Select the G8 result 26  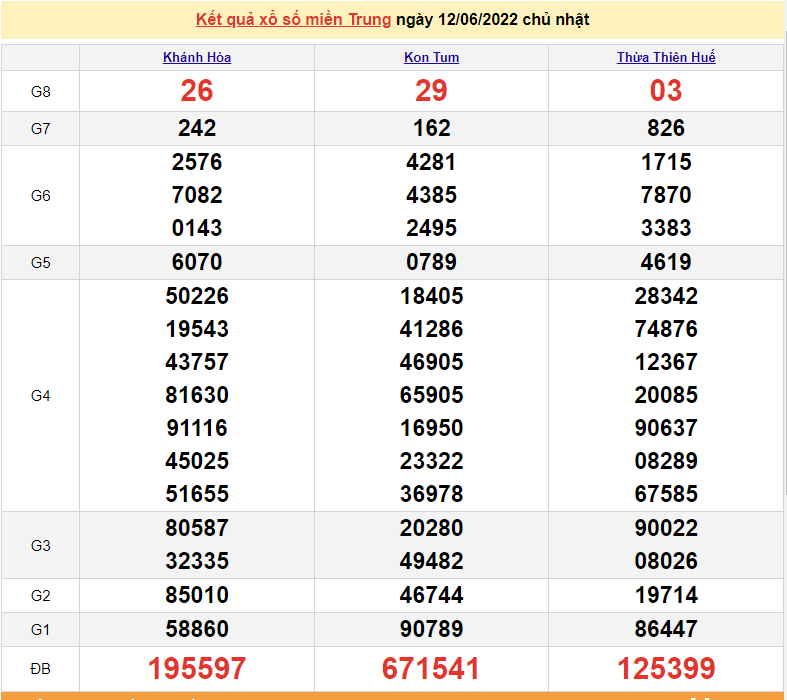pyautogui.click(x=197, y=91)
